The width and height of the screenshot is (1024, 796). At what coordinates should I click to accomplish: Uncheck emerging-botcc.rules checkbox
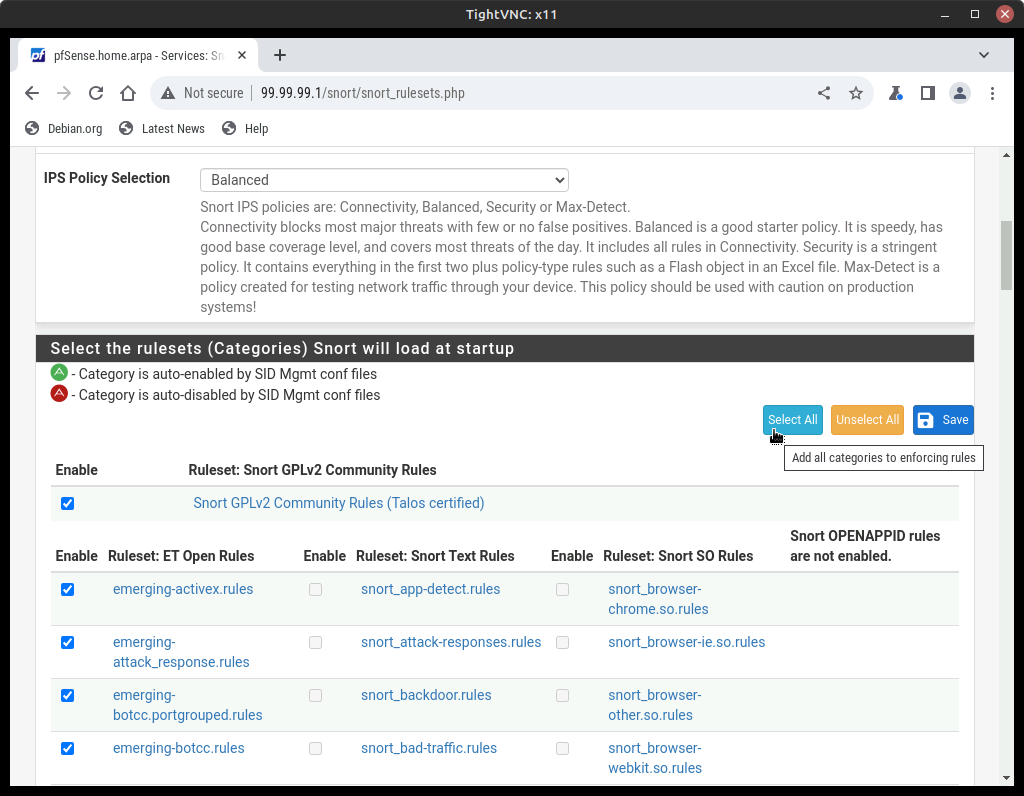pyautogui.click(x=67, y=748)
